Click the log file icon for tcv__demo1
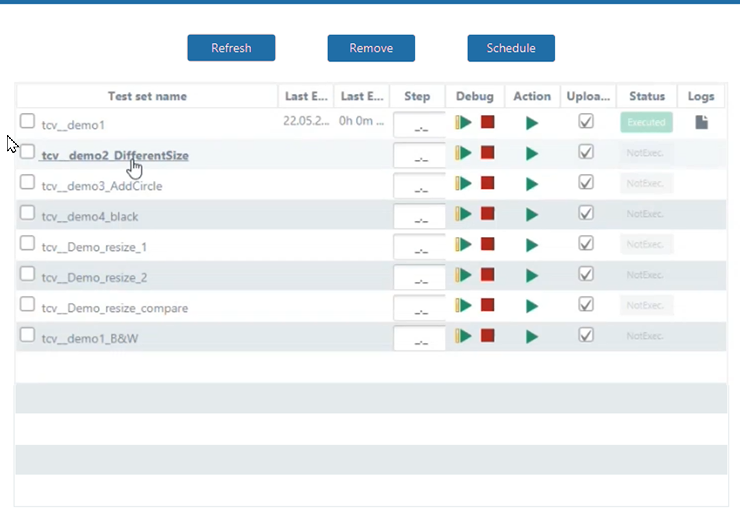This screenshot has height=524, width=740. tap(702, 123)
